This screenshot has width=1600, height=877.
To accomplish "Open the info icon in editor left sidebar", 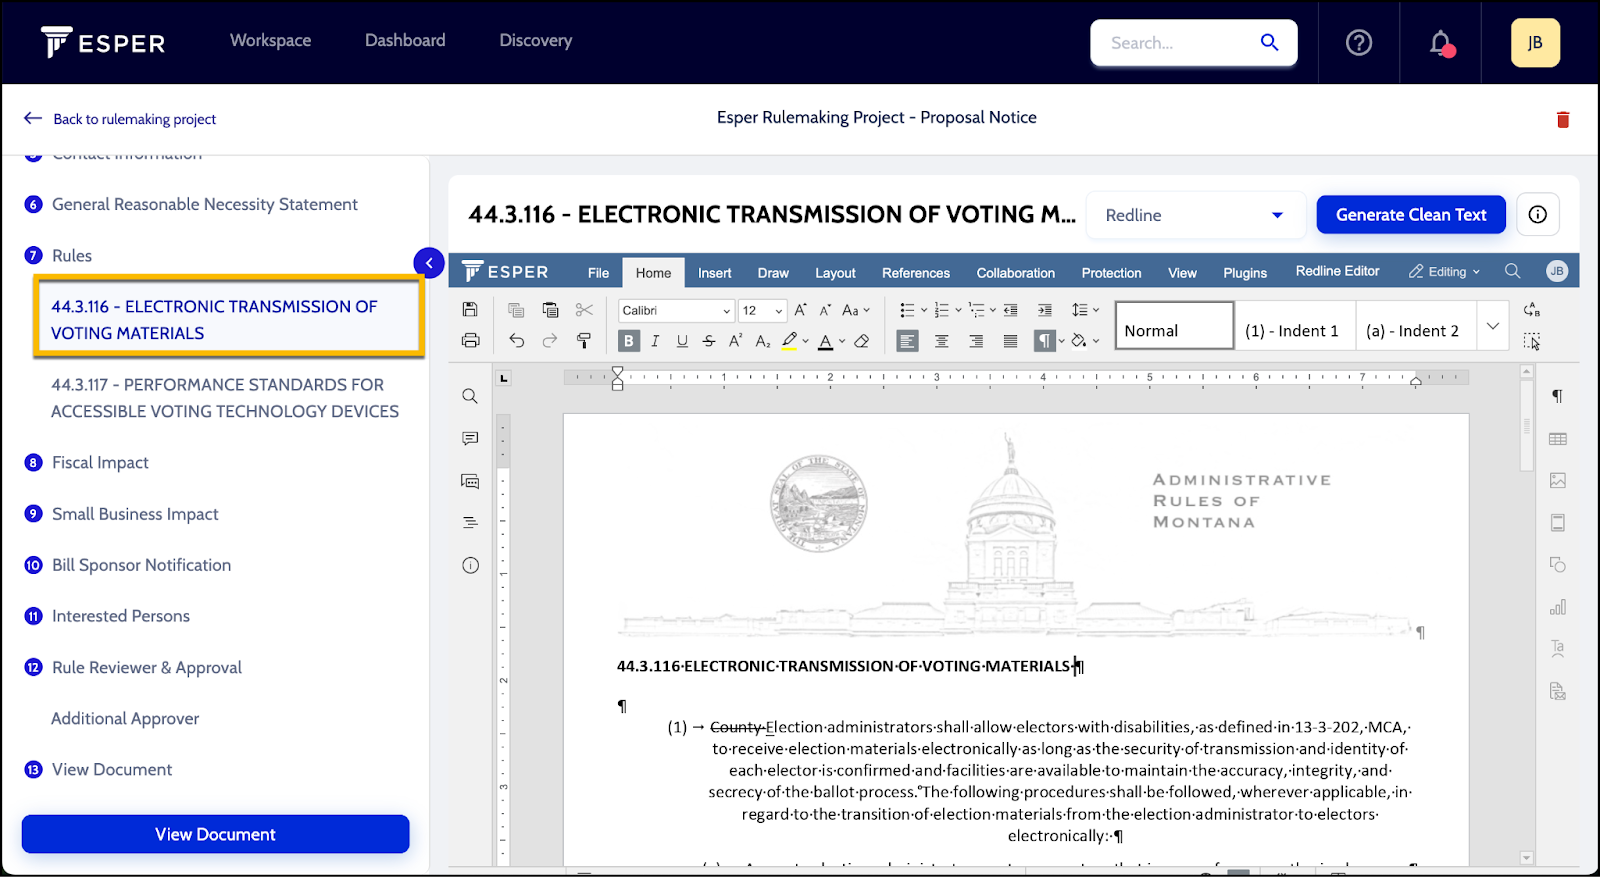I will 470,565.
